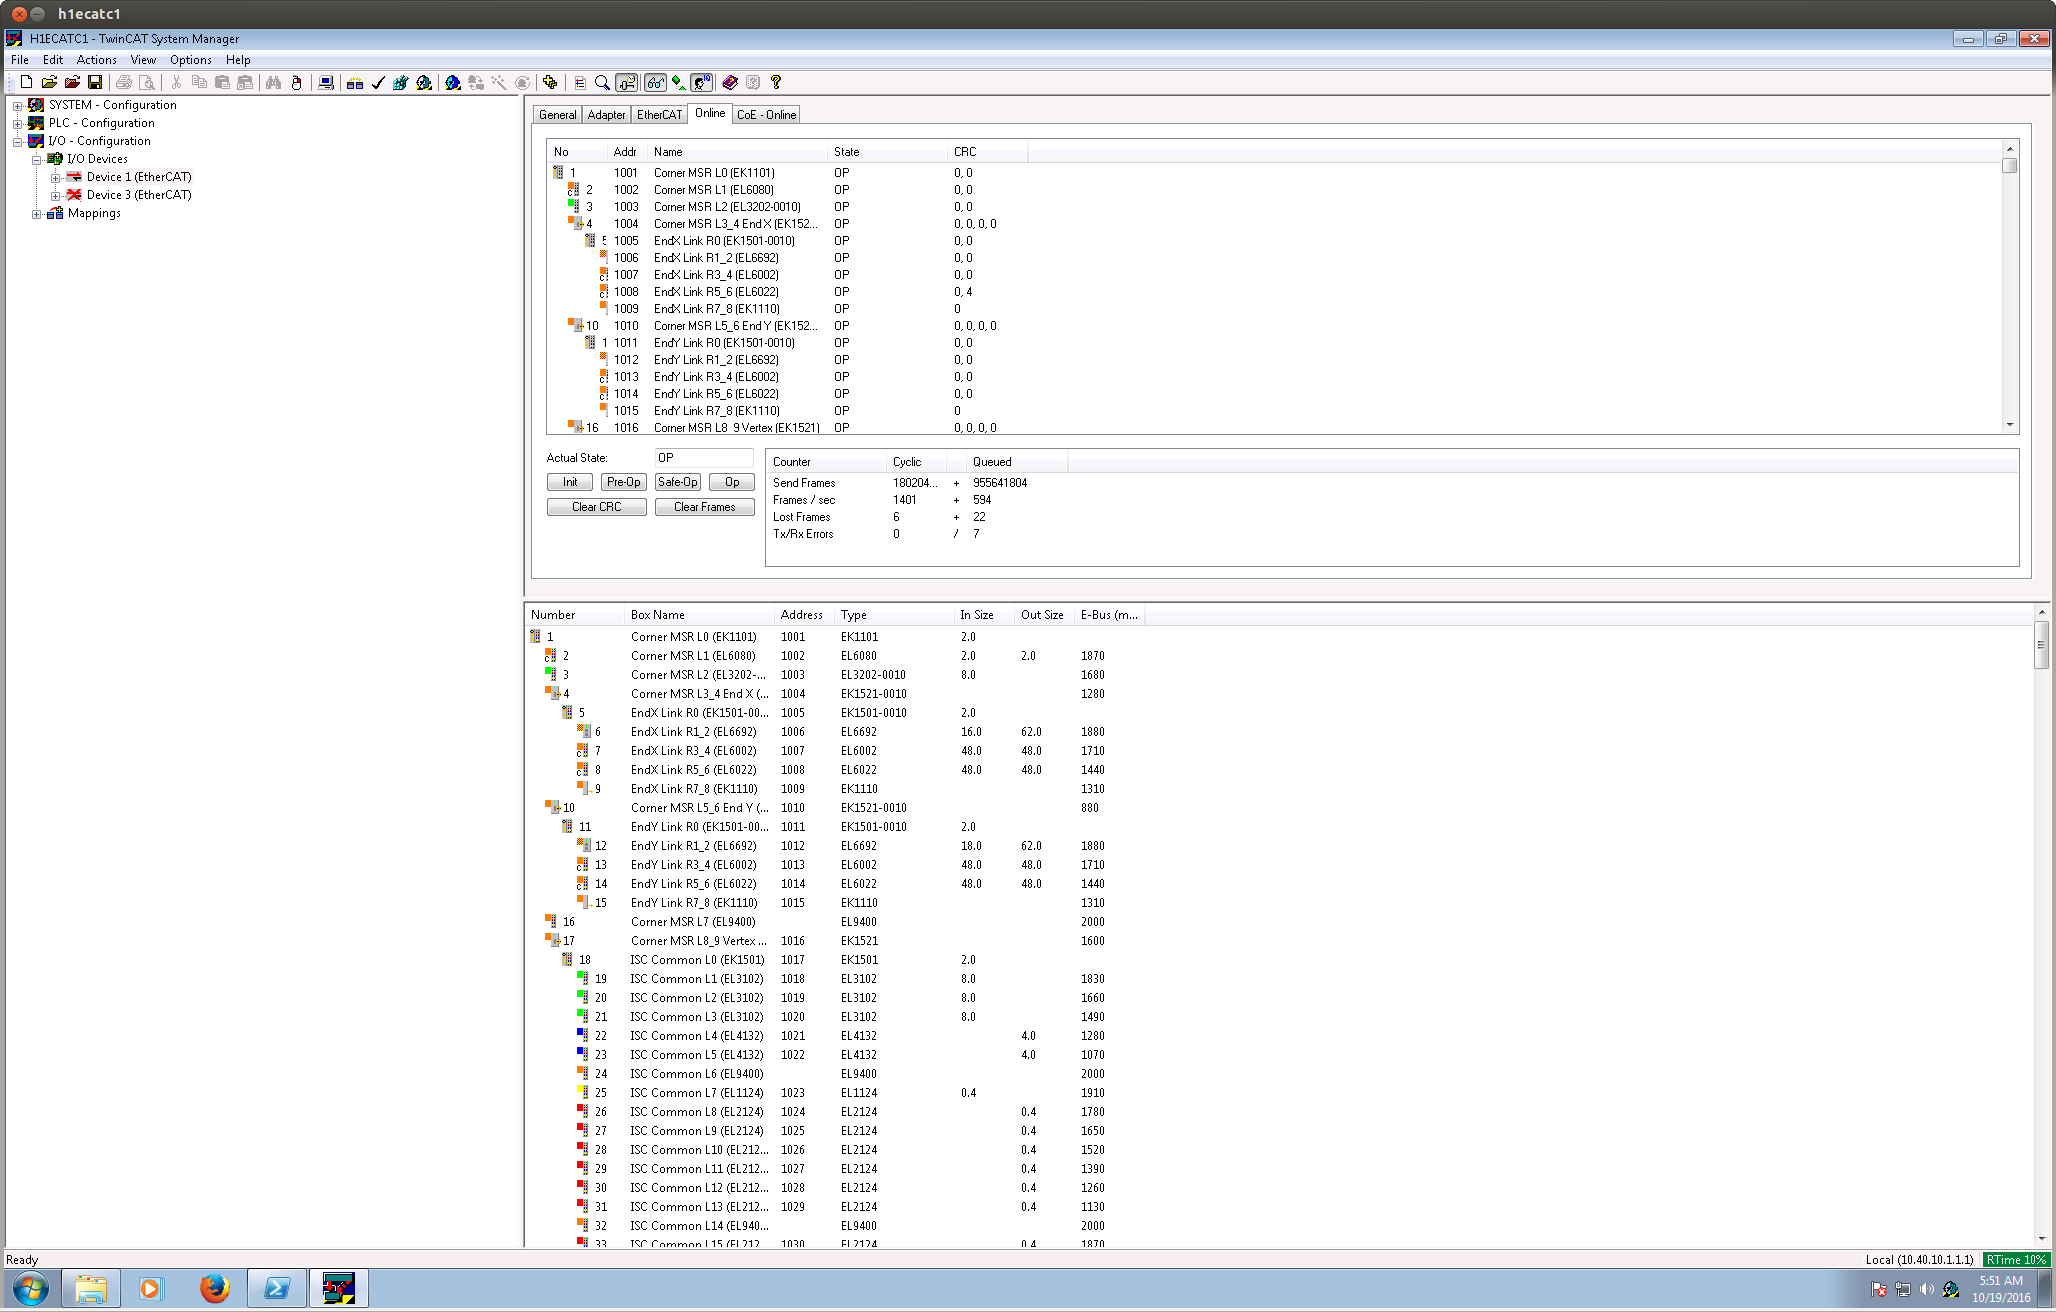Expand the SYSTEM - Configuration tree node
Screen dimensions: 2056x1312
(x=17, y=105)
